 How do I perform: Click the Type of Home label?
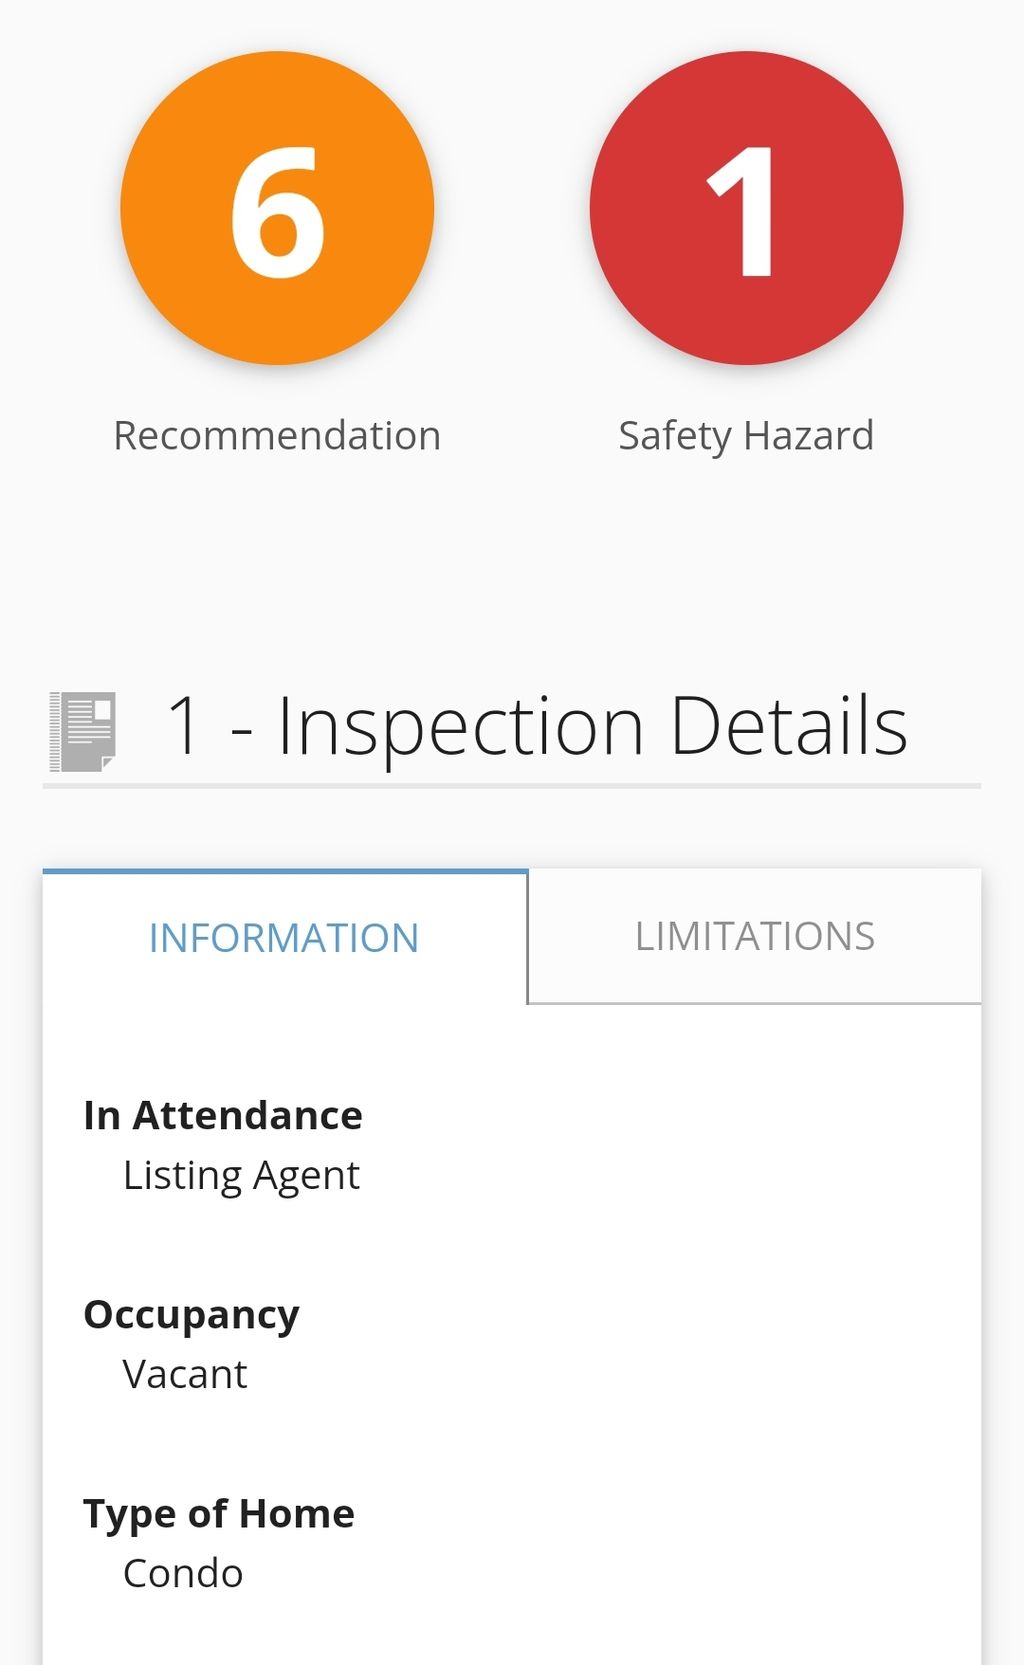click(x=219, y=1514)
